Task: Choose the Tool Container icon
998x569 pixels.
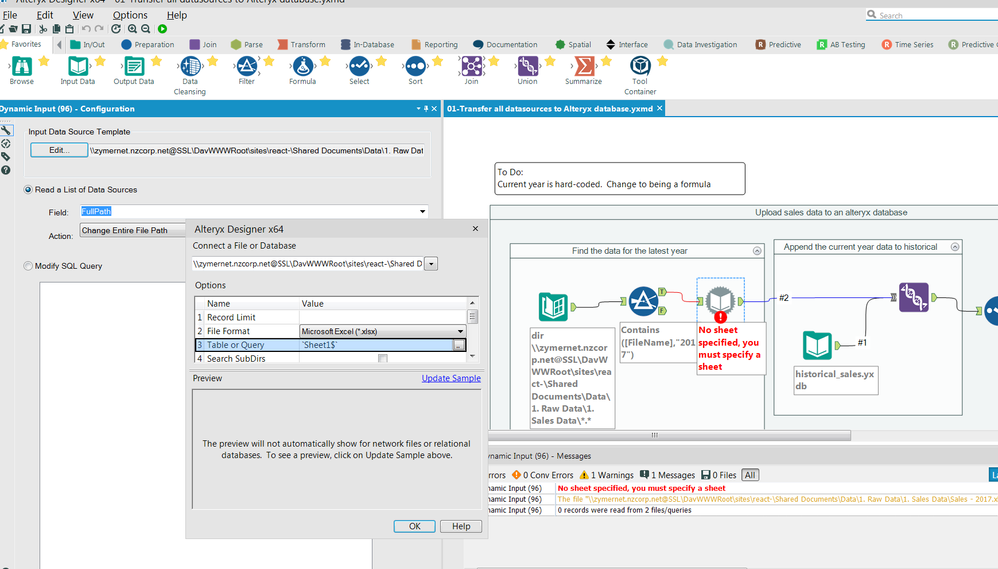Action: (640, 66)
